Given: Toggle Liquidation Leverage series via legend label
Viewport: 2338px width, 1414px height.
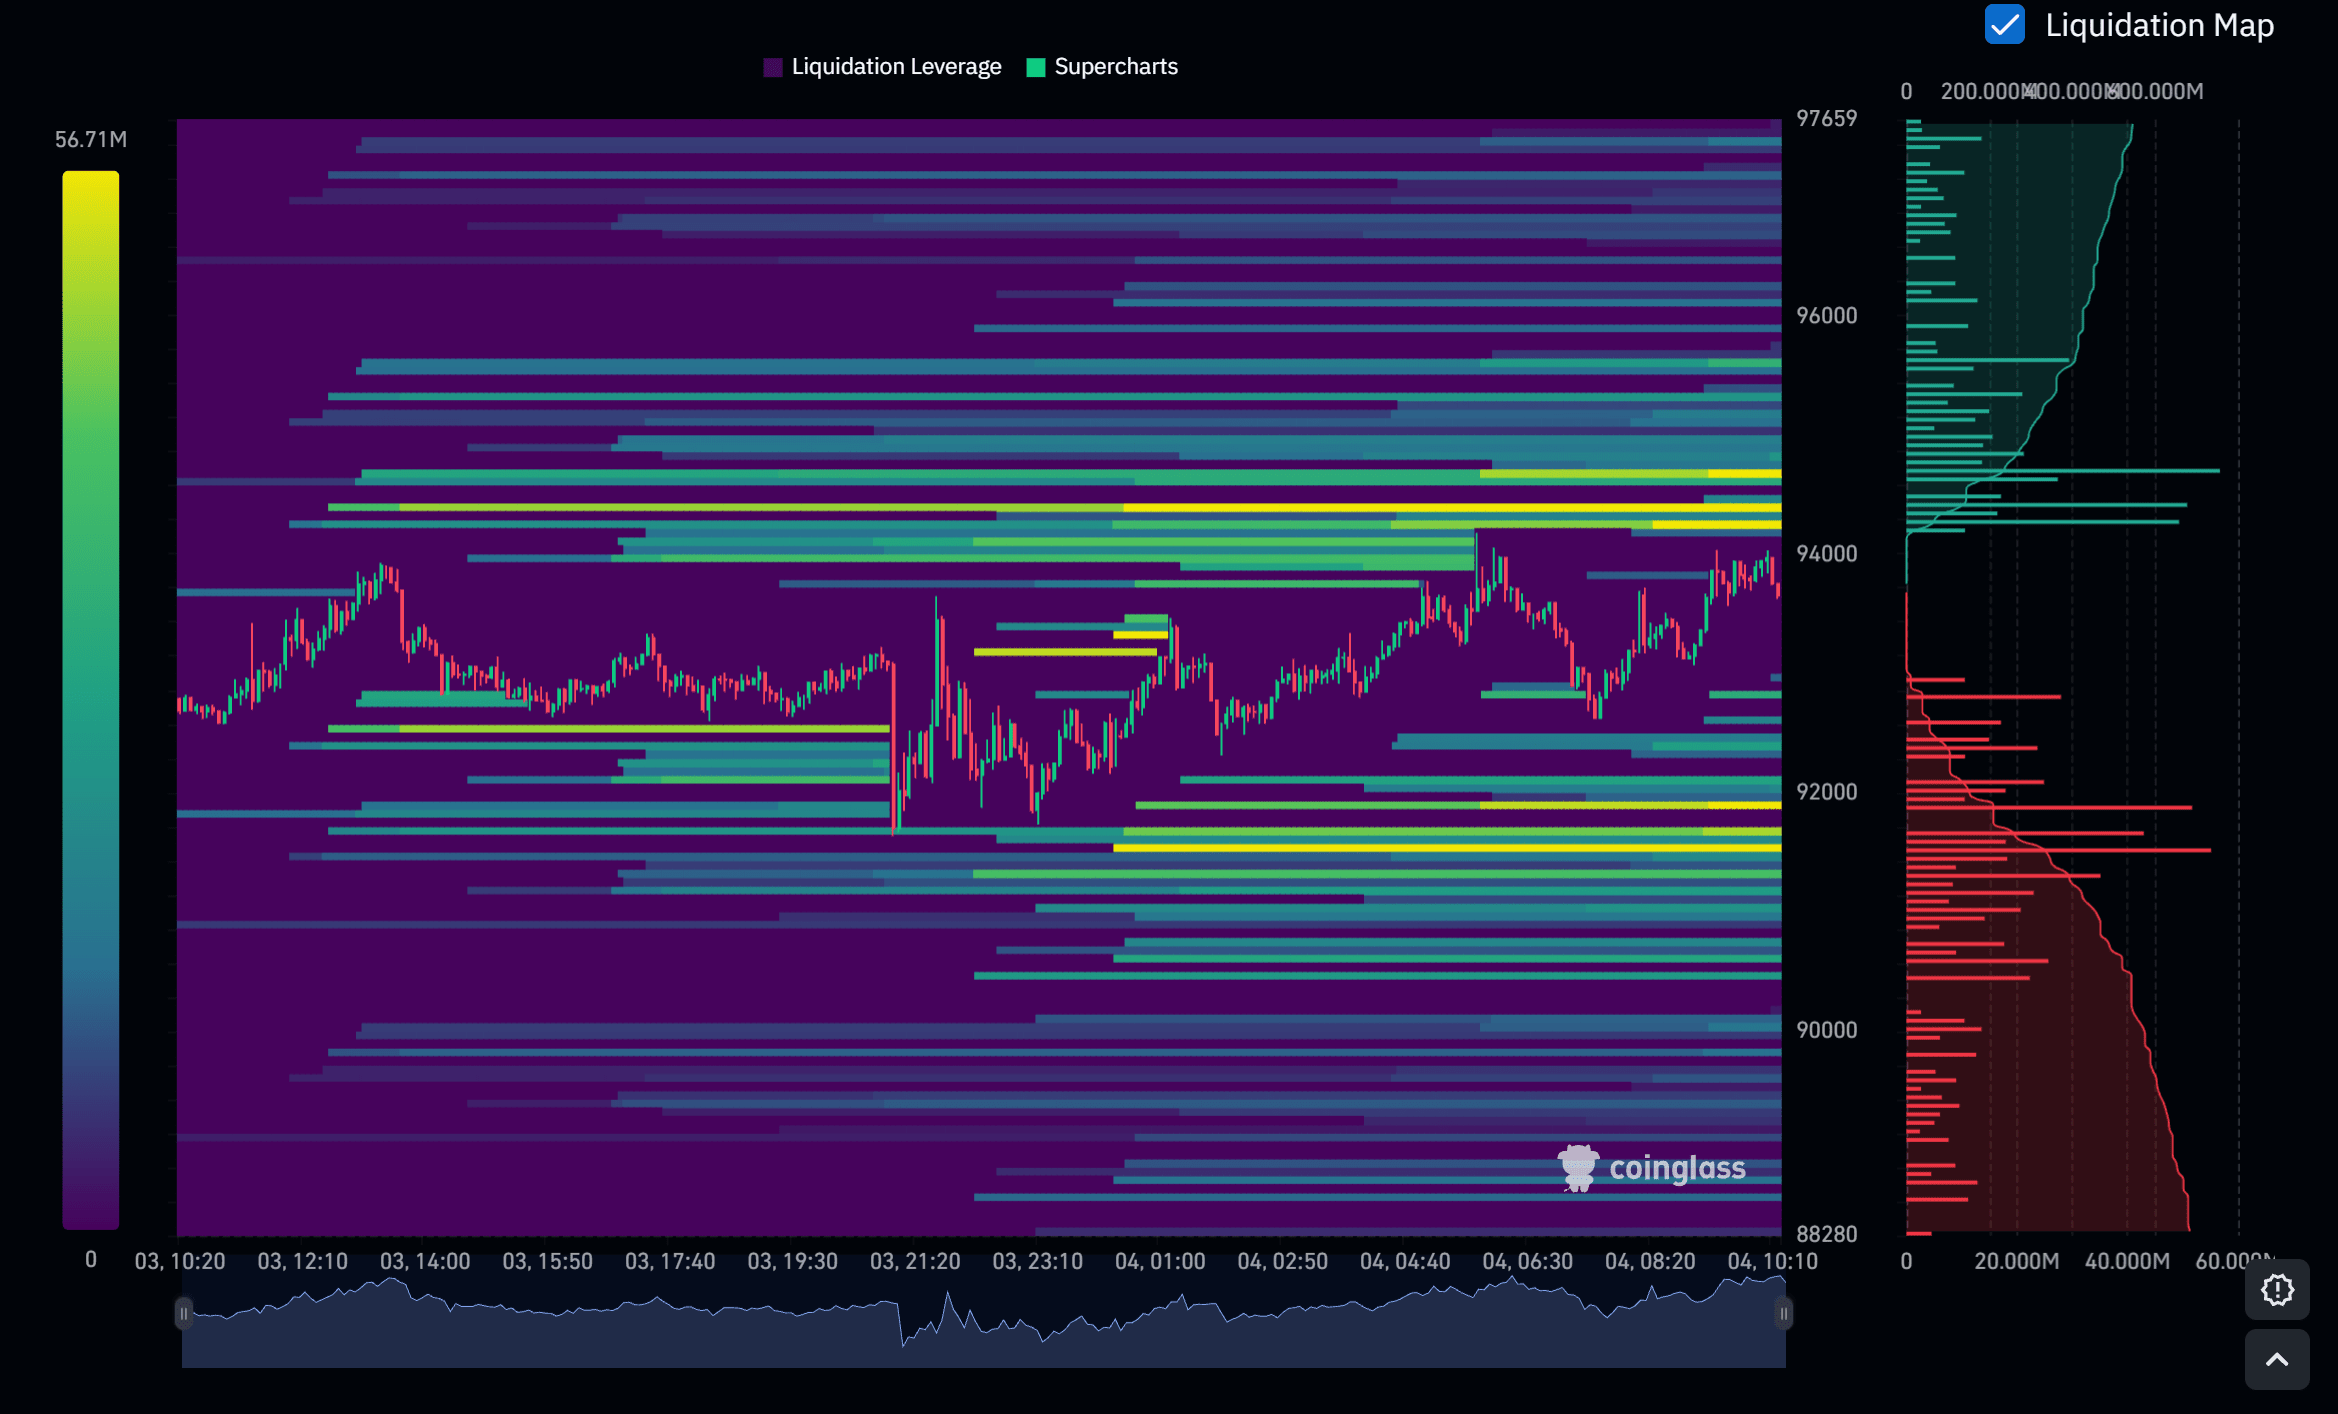Looking at the screenshot, I should point(896,67).
